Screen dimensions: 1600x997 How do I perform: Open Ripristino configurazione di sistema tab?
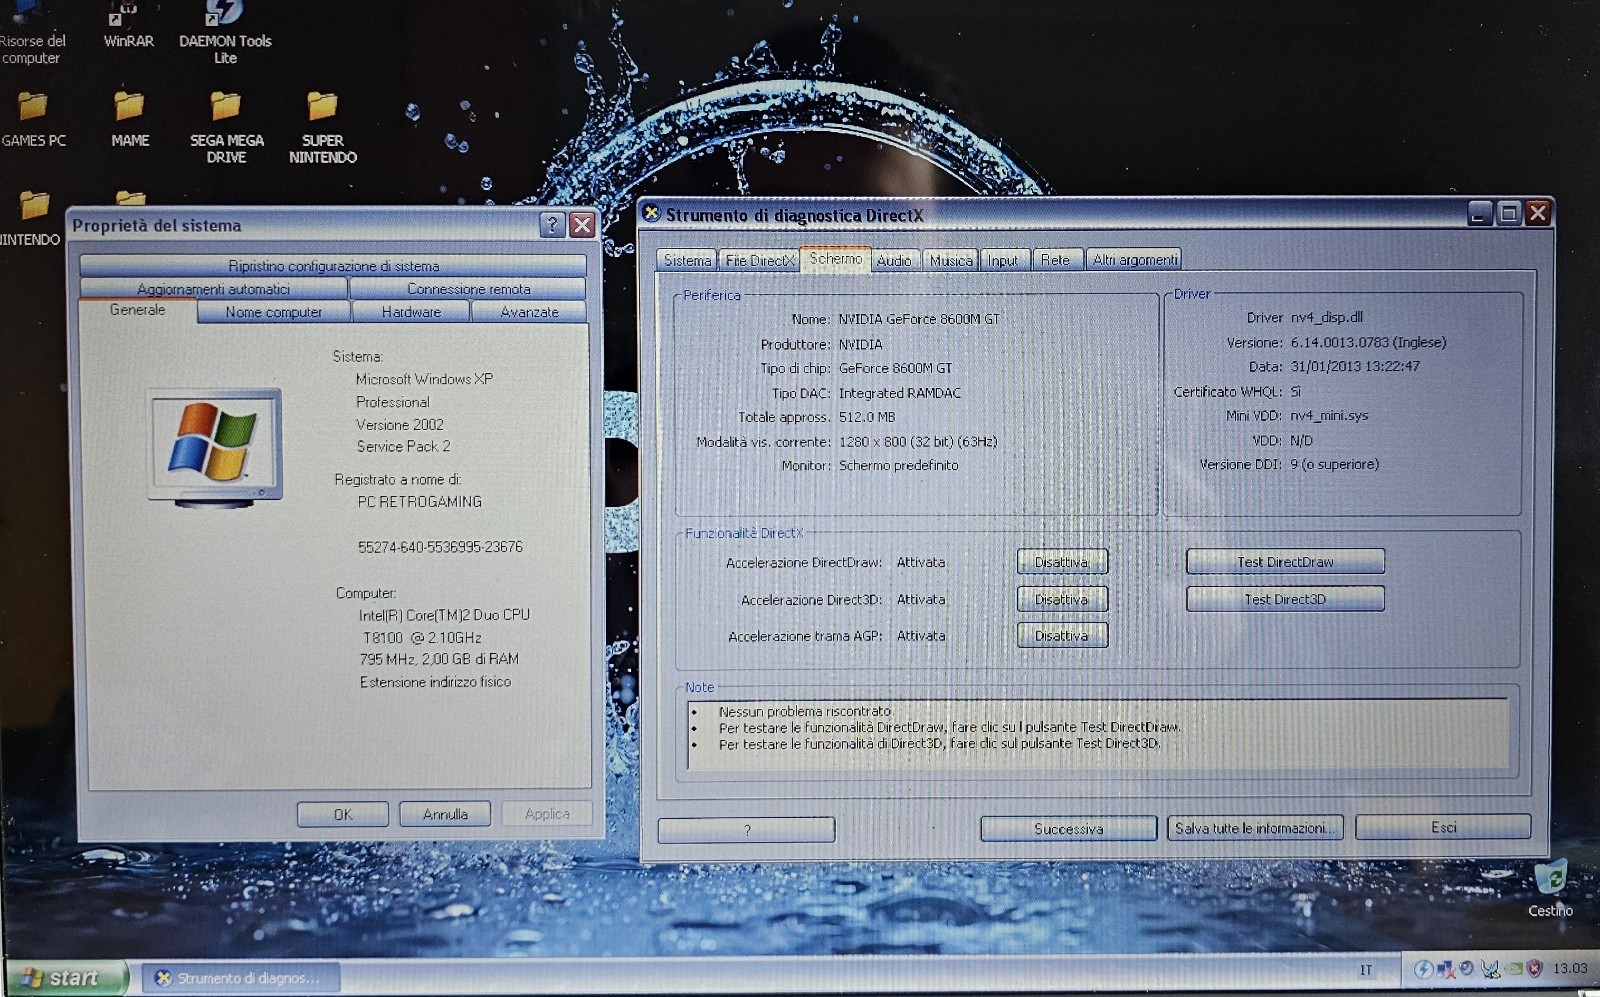point(333,266)
